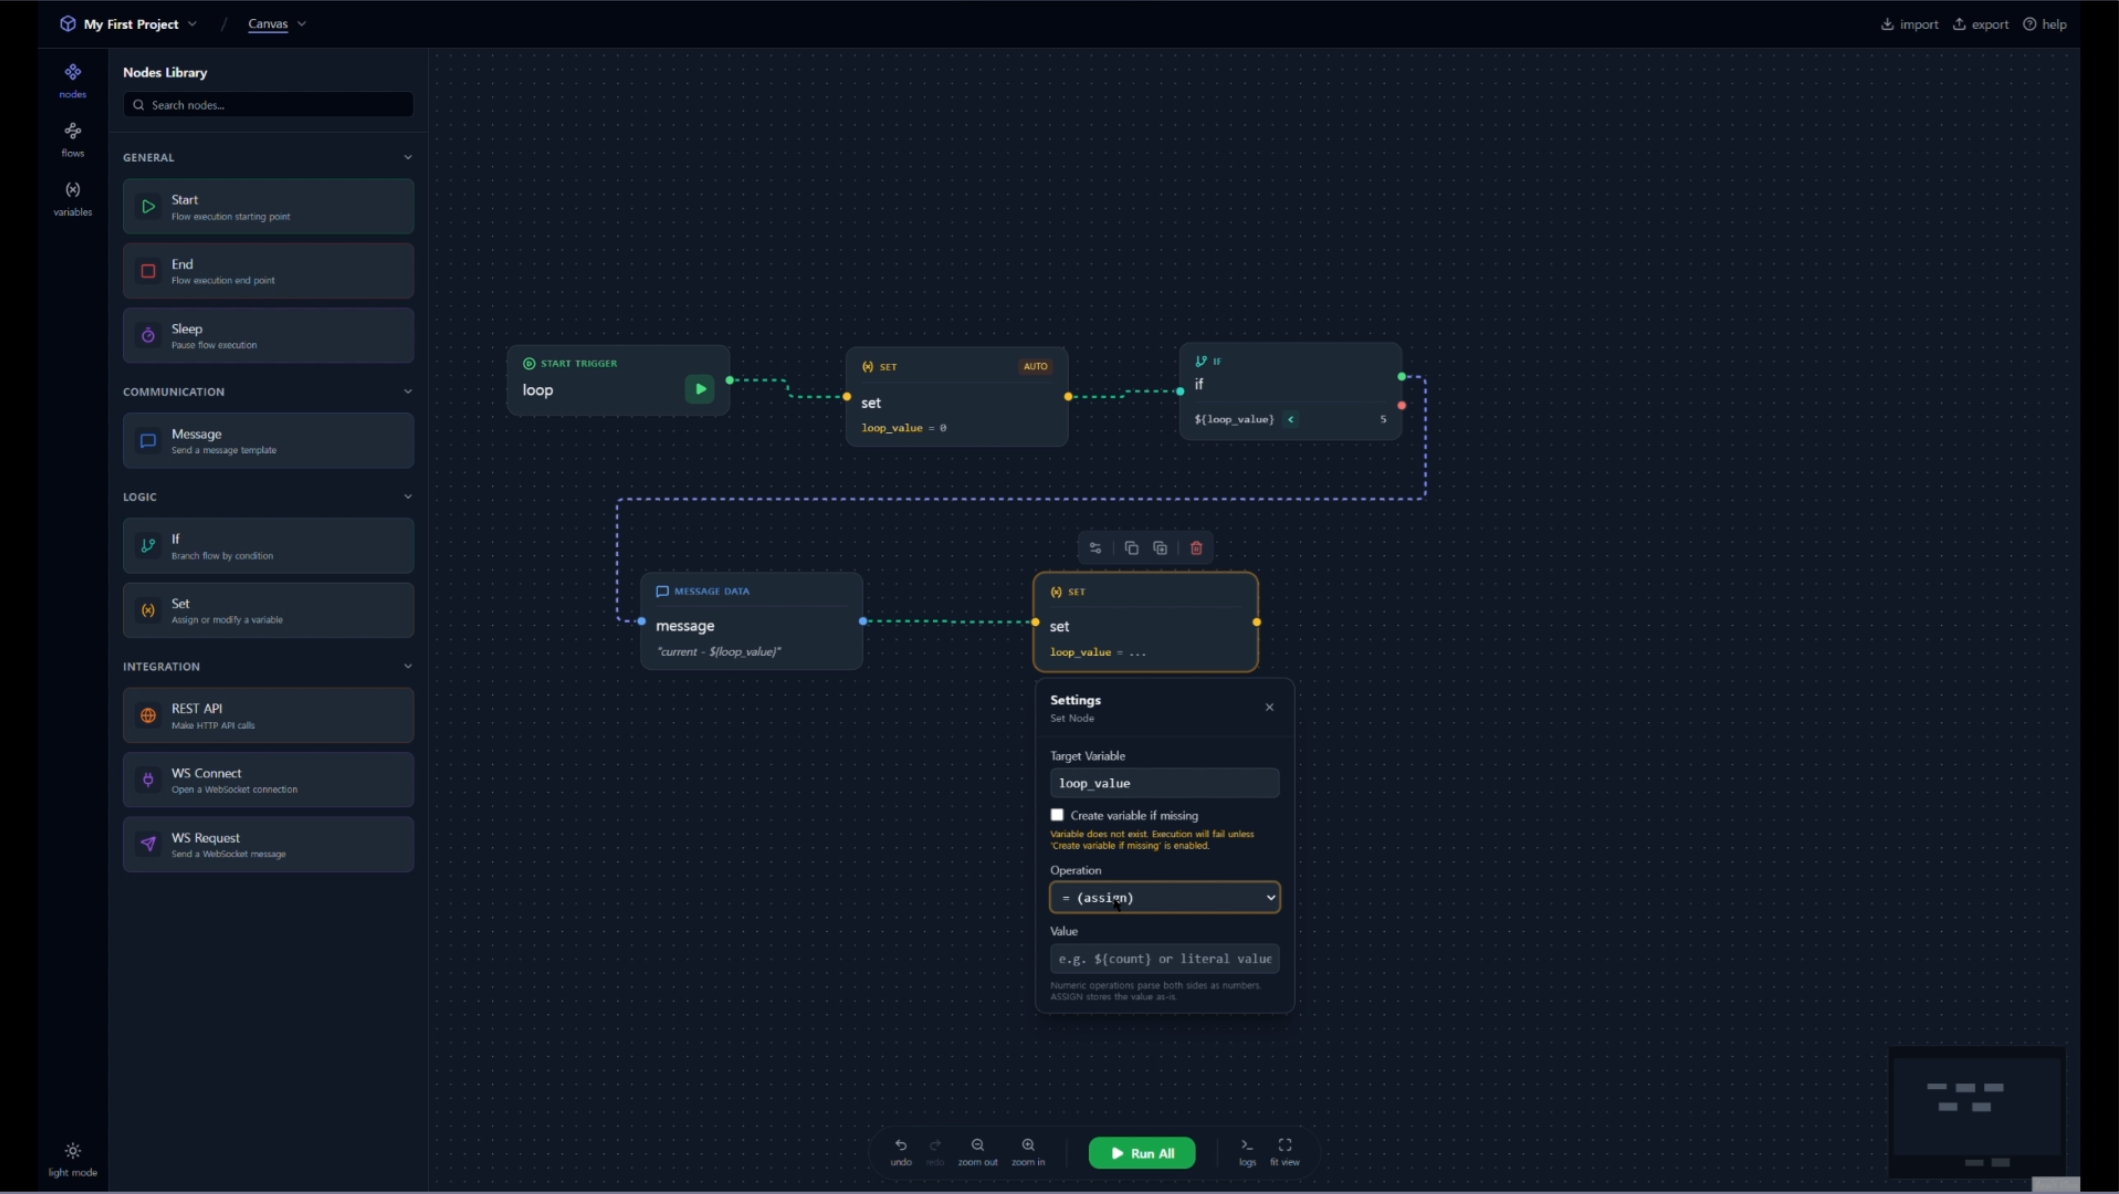Collapse the GENERAL section
The height and width of the screenshot is (1194, 2119).
pyautogui.click(x=407, y=157)
